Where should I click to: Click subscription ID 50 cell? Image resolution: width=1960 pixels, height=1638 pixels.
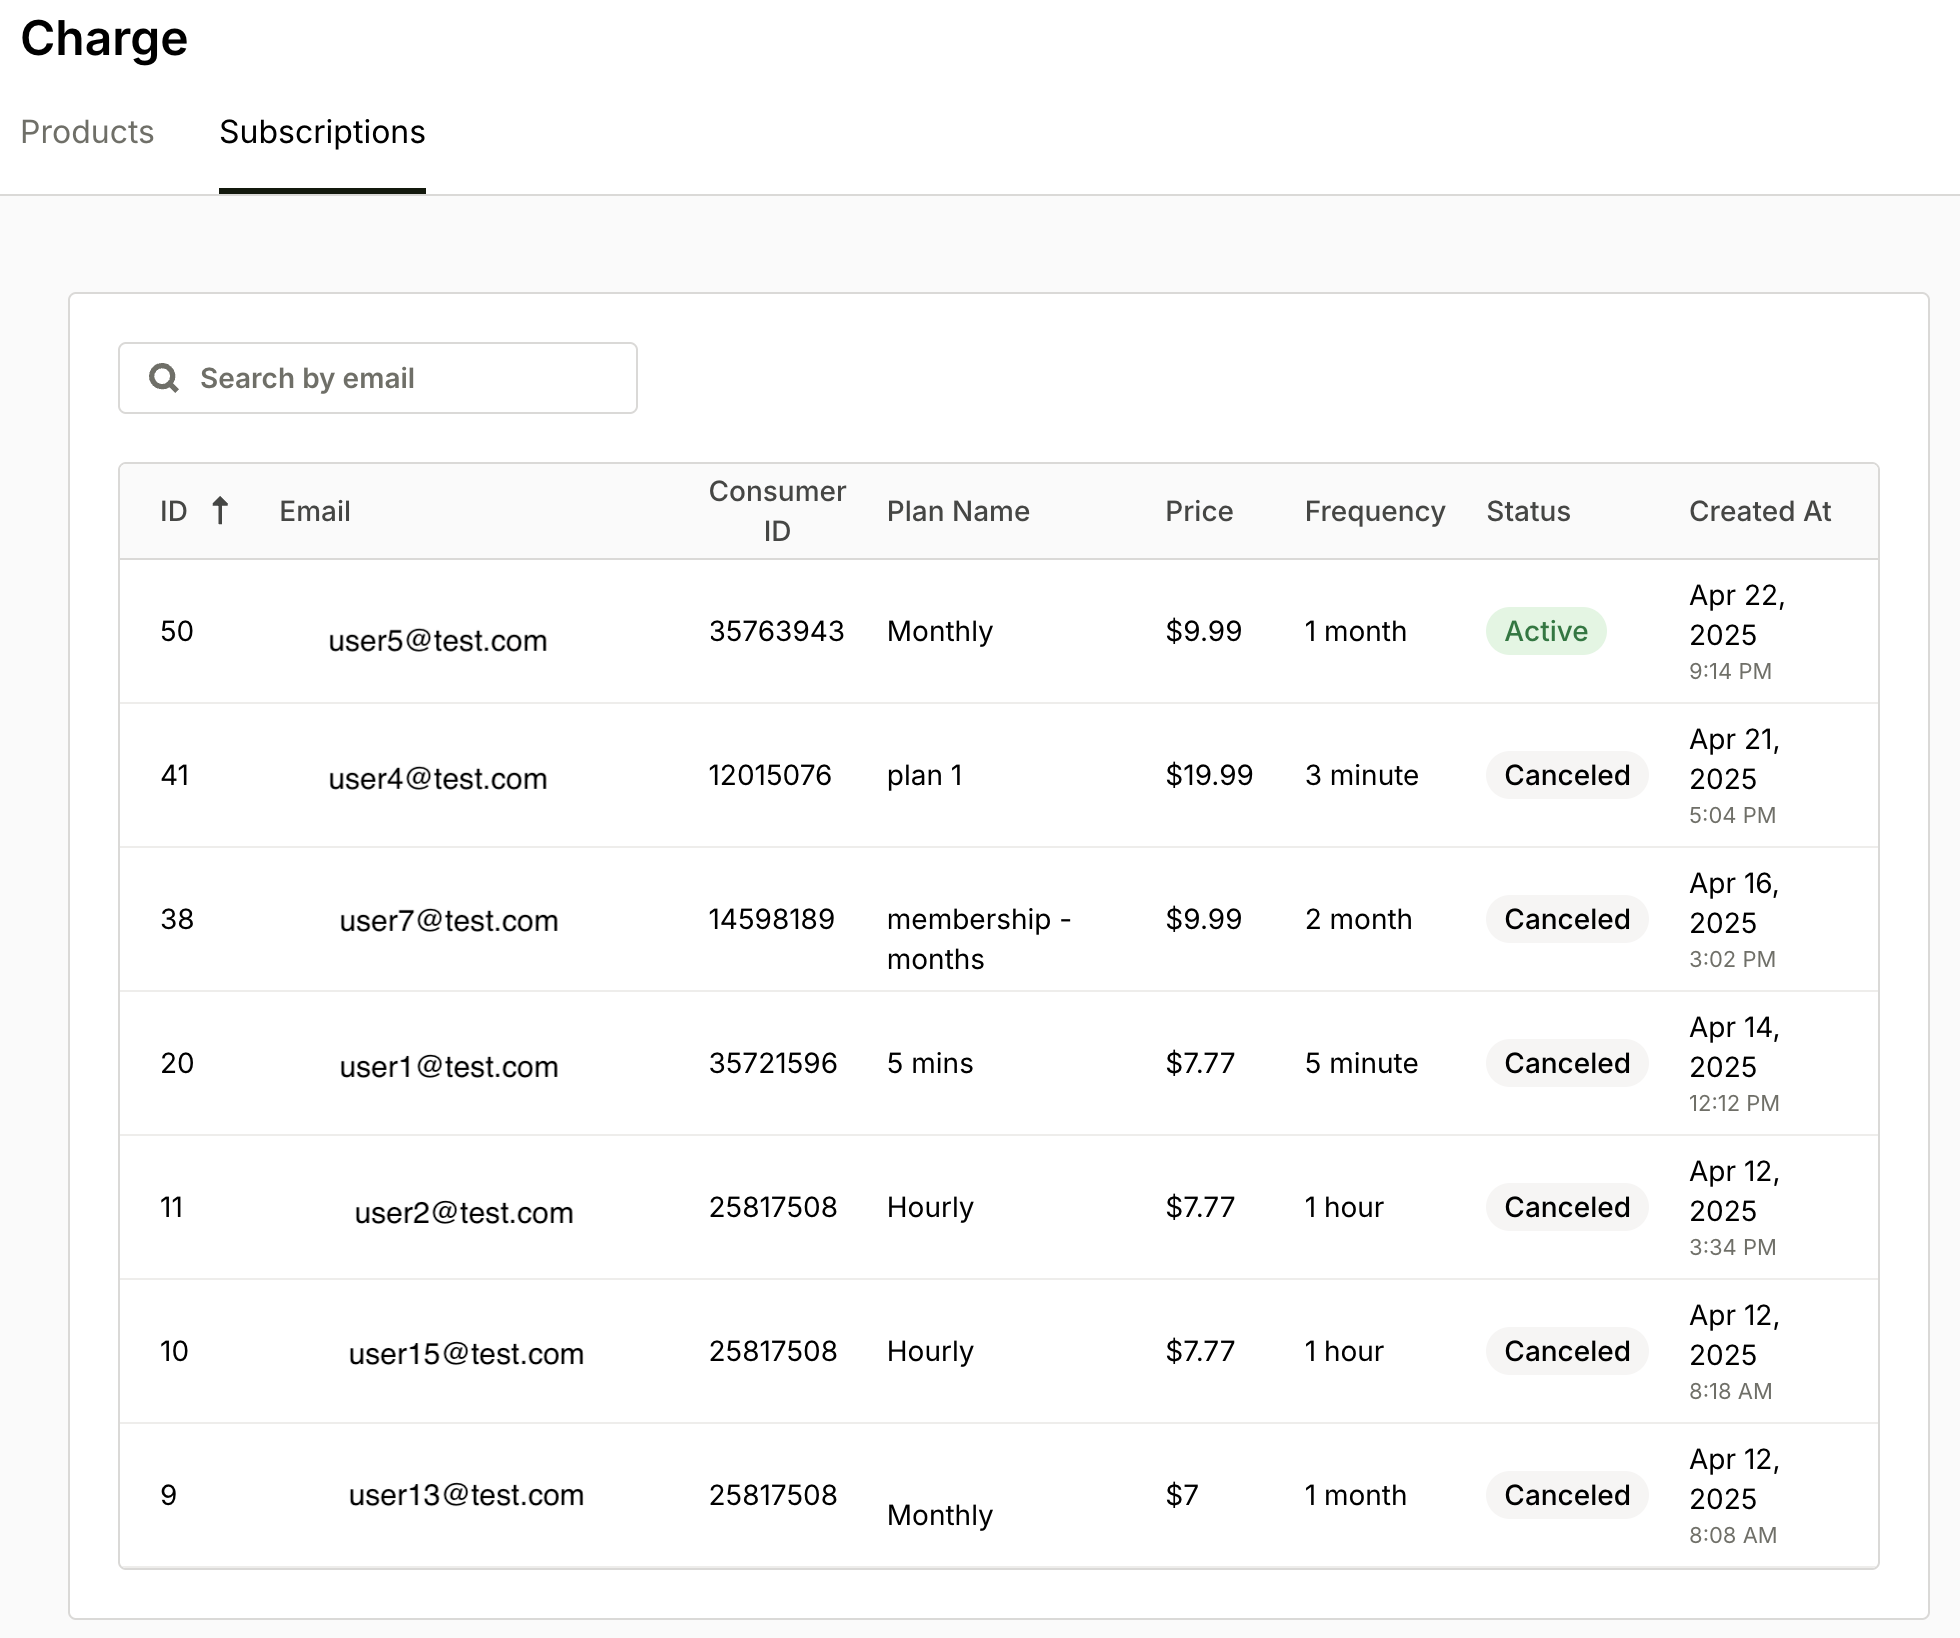coord(177,631)
